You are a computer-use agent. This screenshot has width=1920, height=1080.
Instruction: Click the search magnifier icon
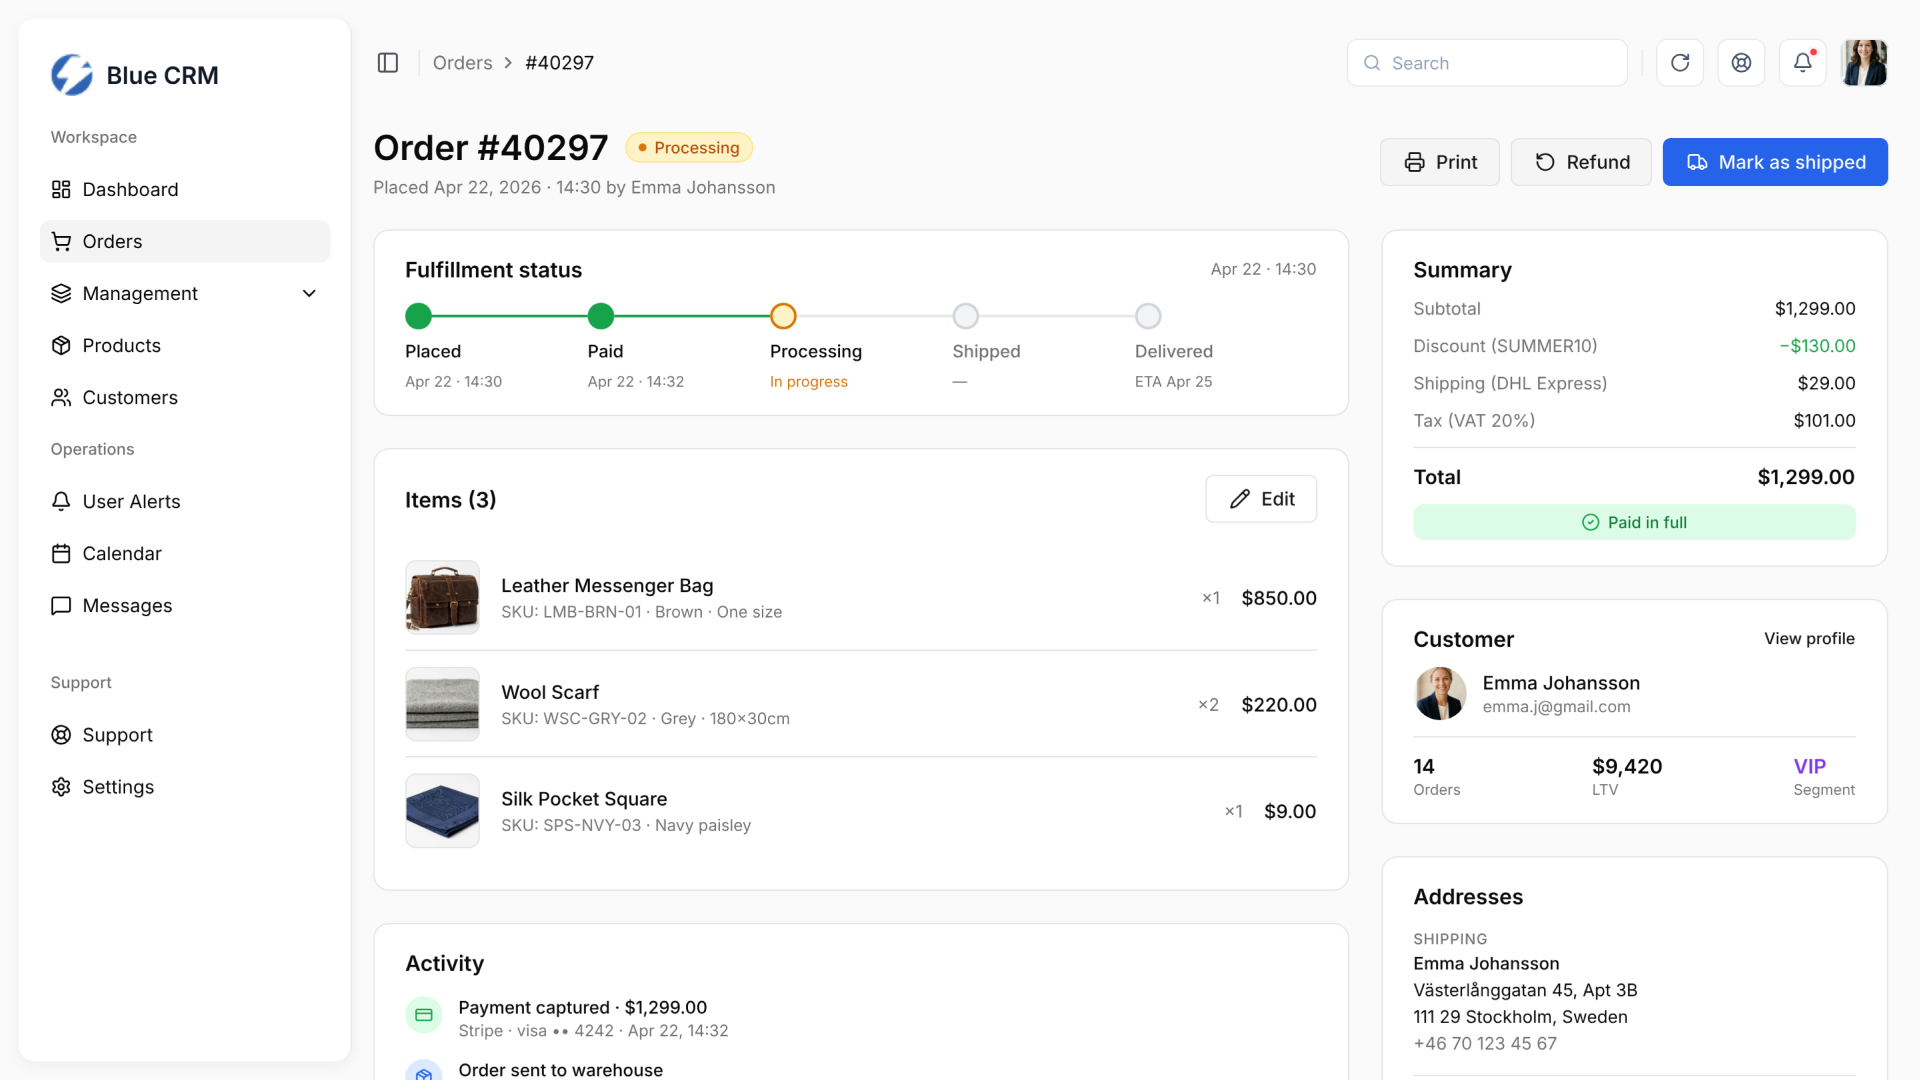[x=1372, y=63]
